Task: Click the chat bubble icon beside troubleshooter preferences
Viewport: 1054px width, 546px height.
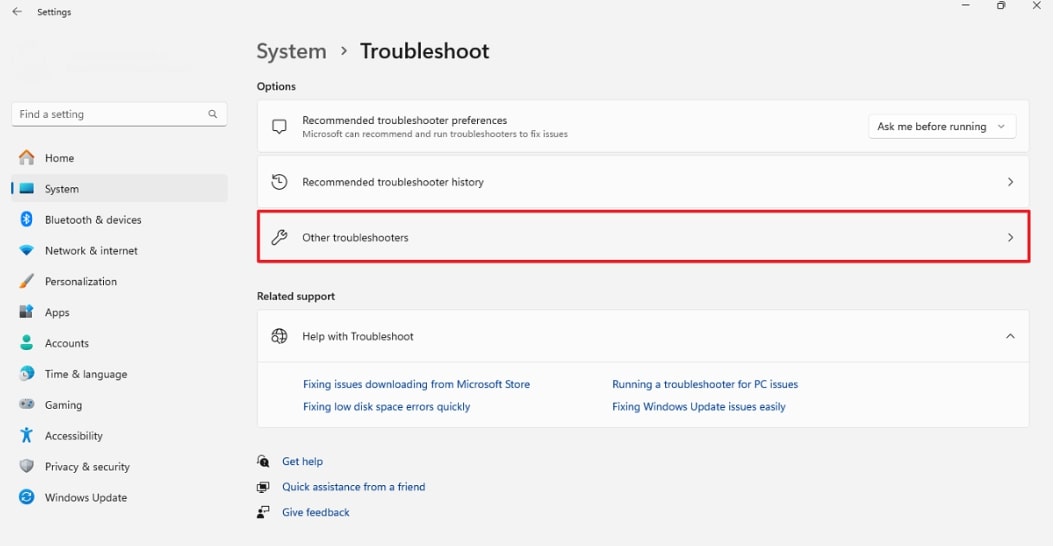Action: tap(279, 126)
